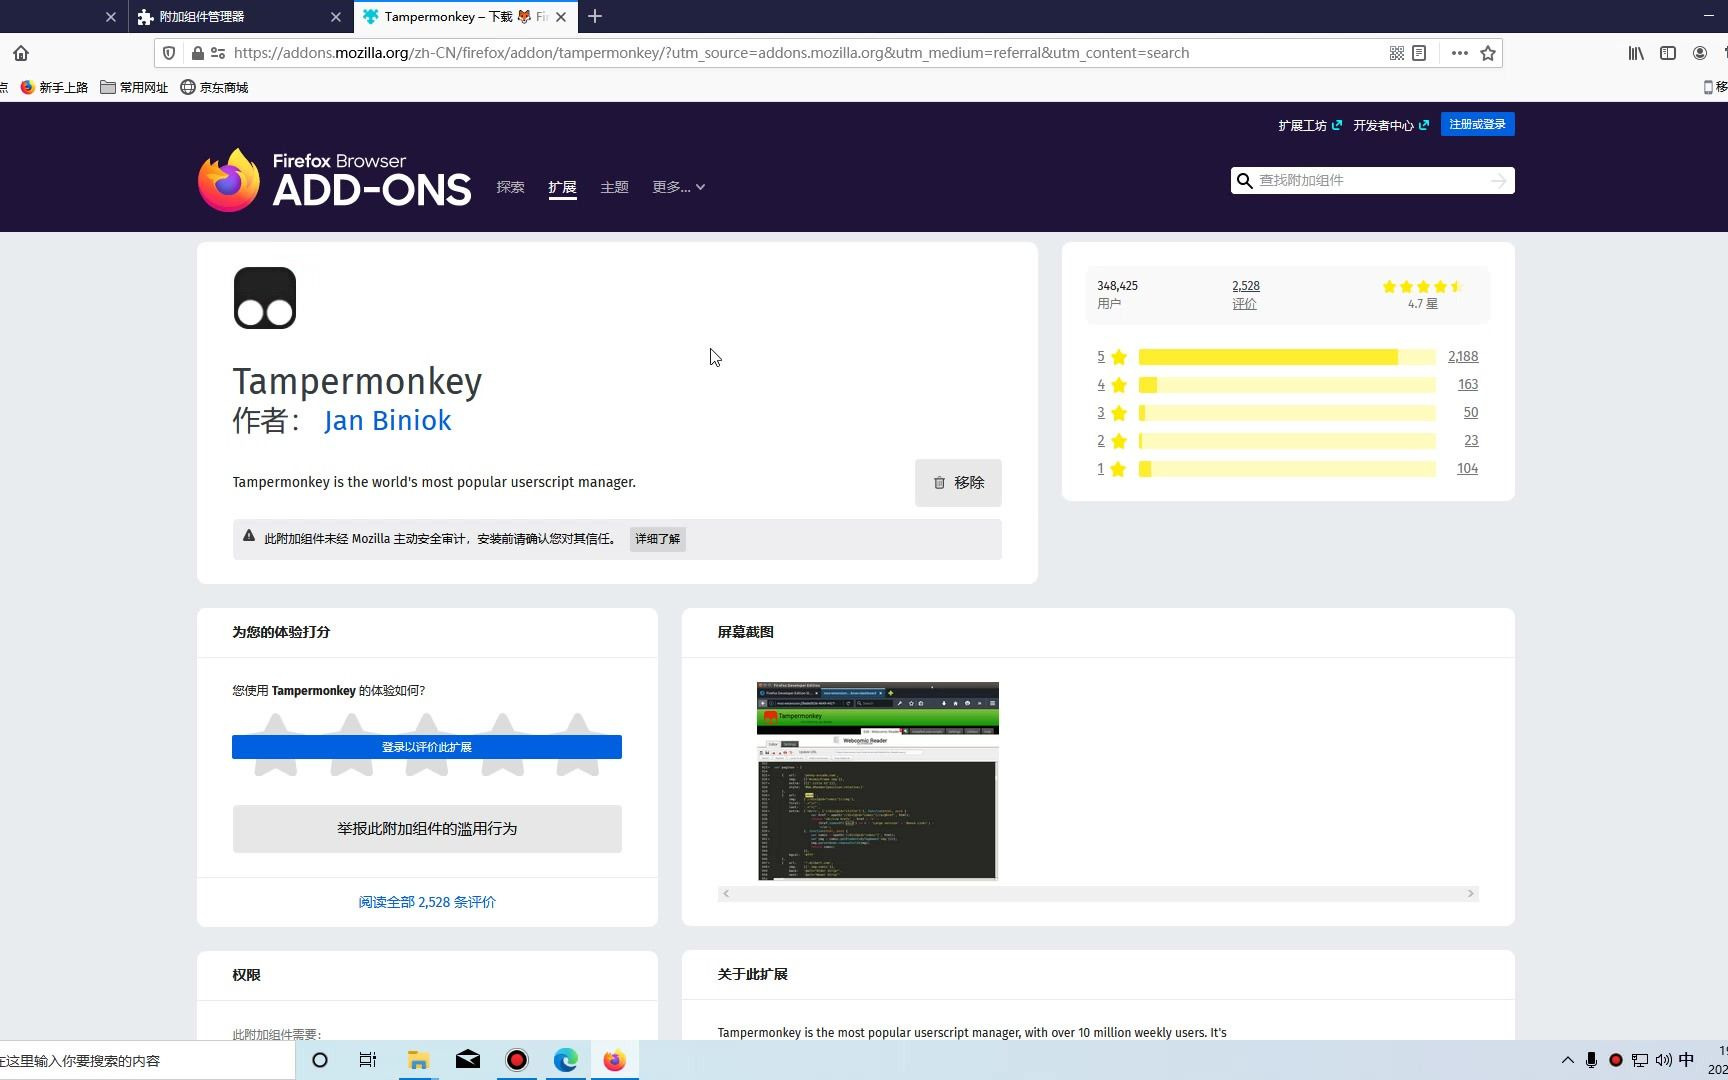Toggle reader view icon
1728x1080 pixels.
1419,53
